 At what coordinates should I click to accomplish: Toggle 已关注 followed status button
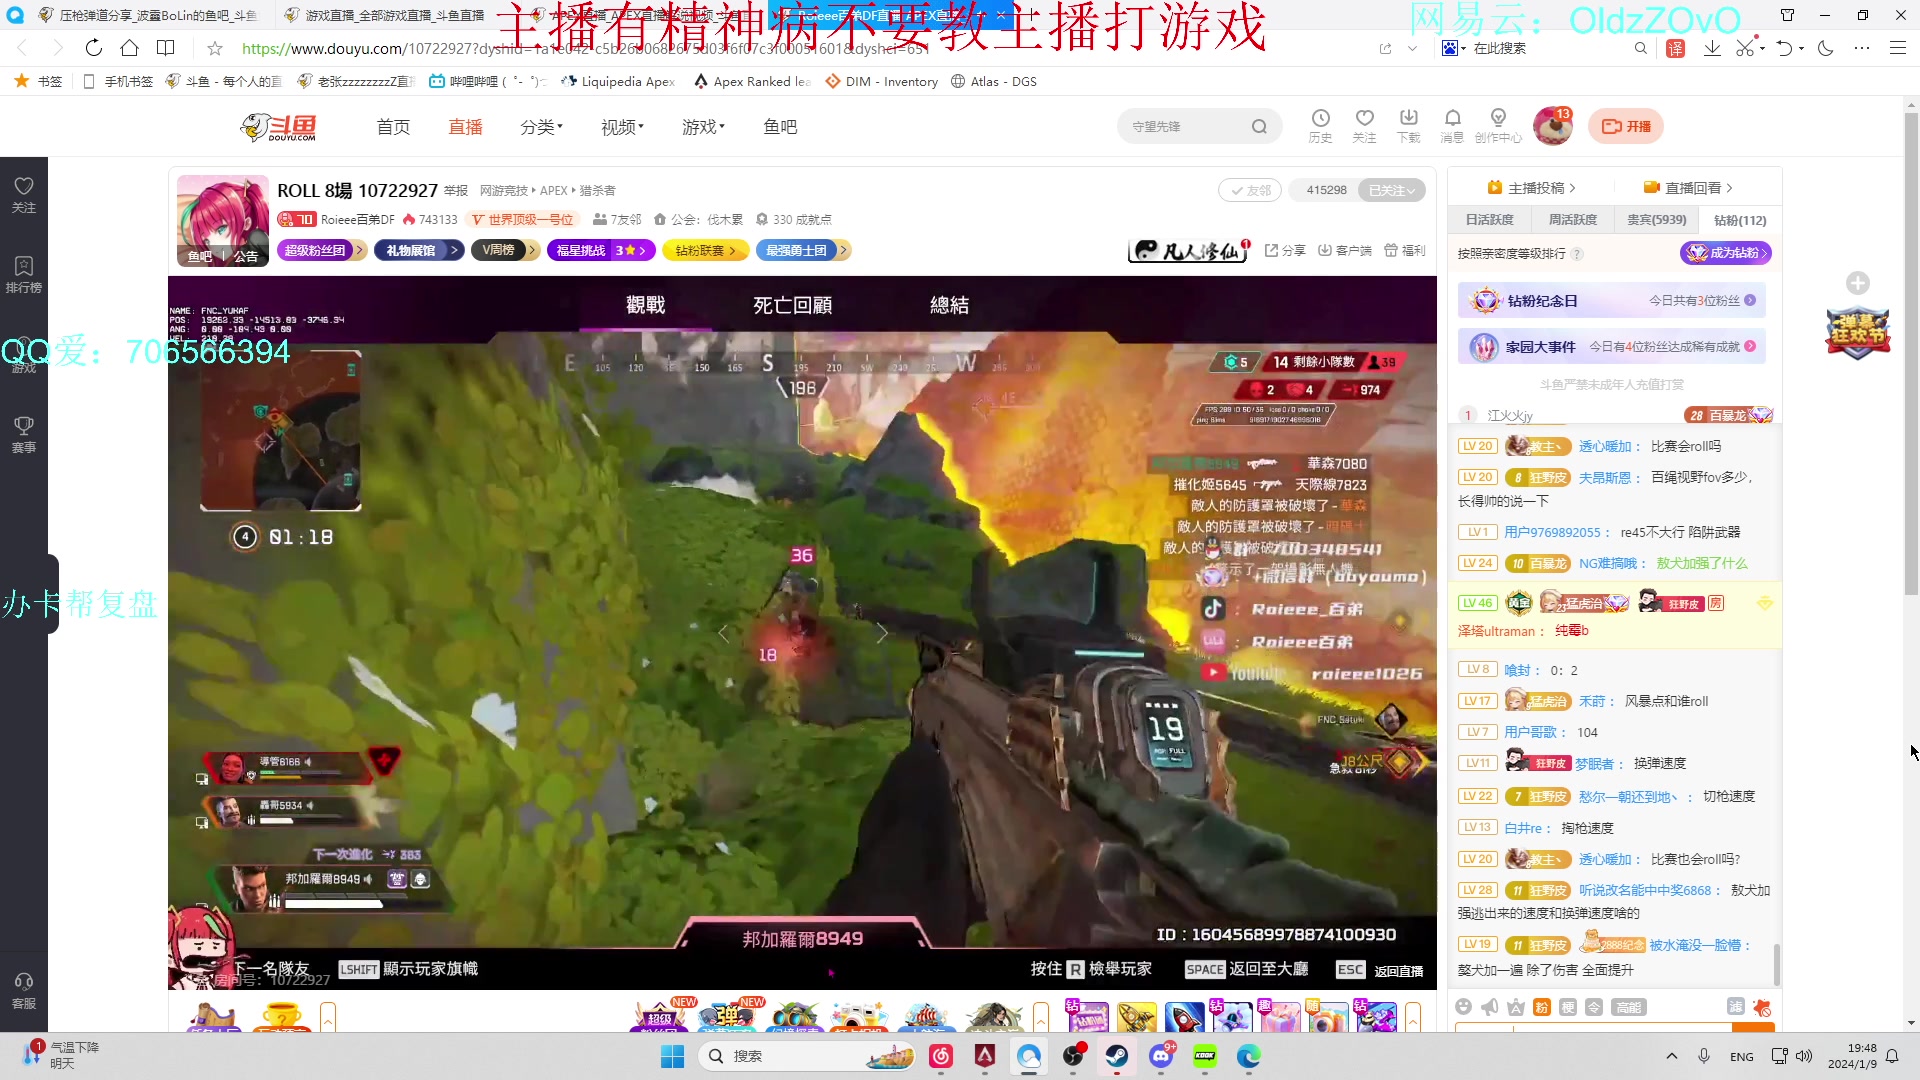tap(1391, 190)
